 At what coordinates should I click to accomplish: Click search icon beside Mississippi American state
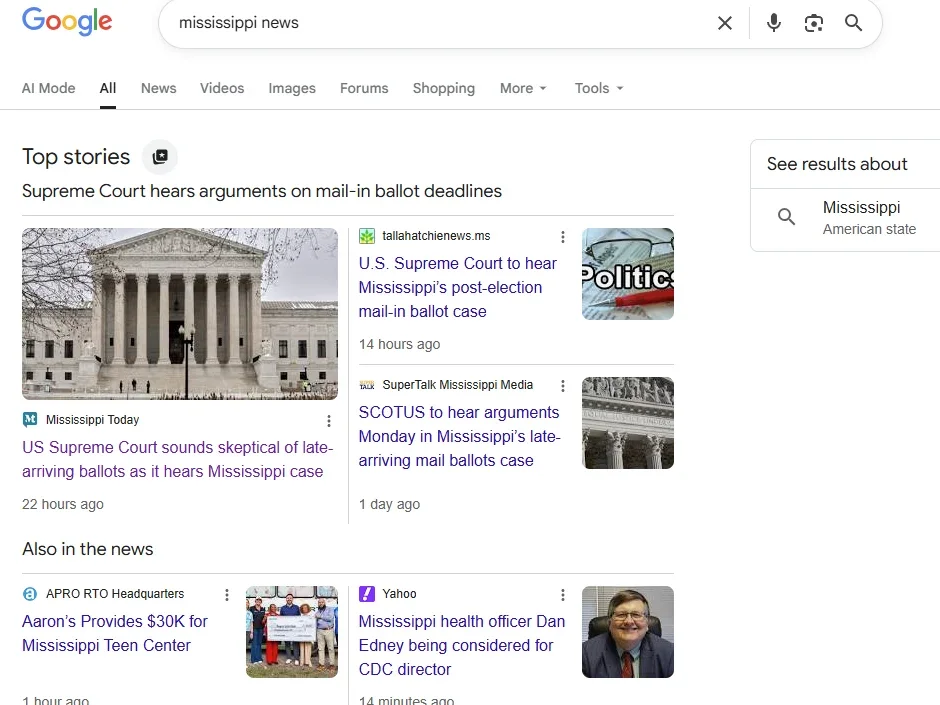pyautogui.click(x=786, y=216)
